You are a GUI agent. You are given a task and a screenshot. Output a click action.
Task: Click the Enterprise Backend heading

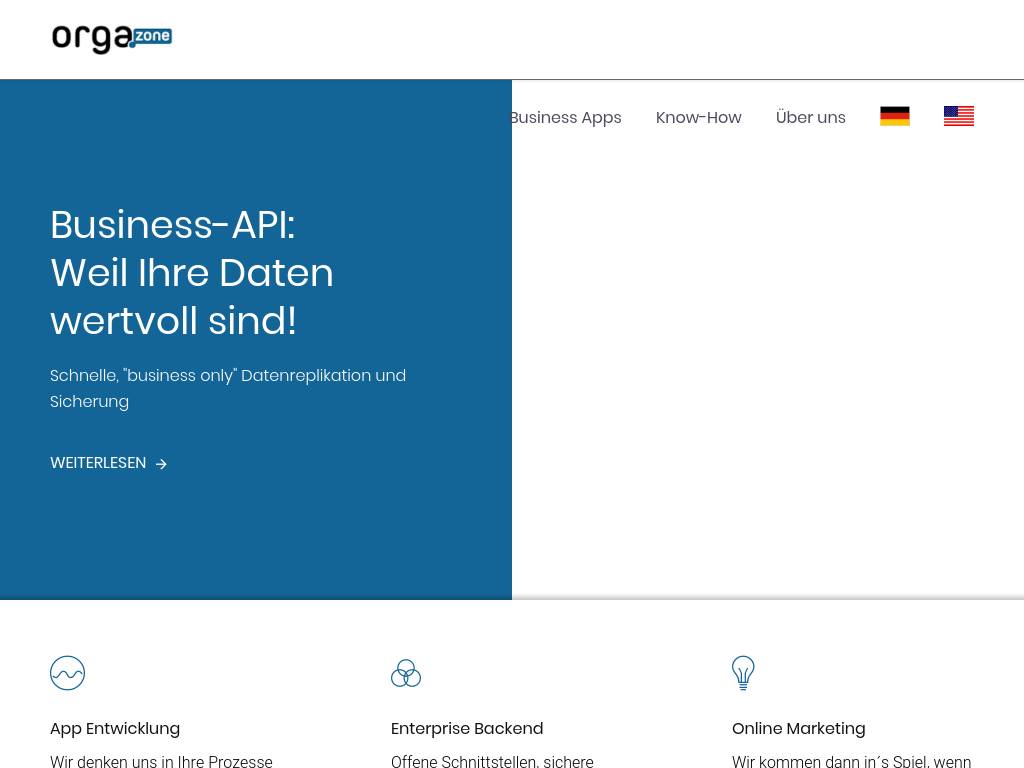[x=467, y=729]
